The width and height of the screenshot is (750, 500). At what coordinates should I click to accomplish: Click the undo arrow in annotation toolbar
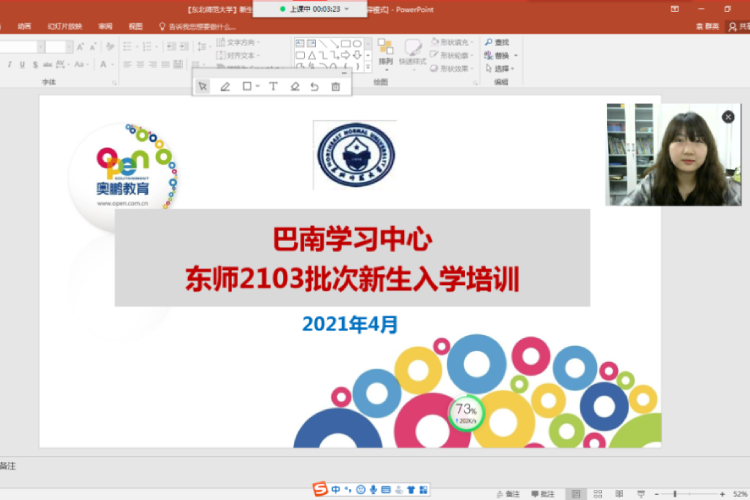coord(314,87)
